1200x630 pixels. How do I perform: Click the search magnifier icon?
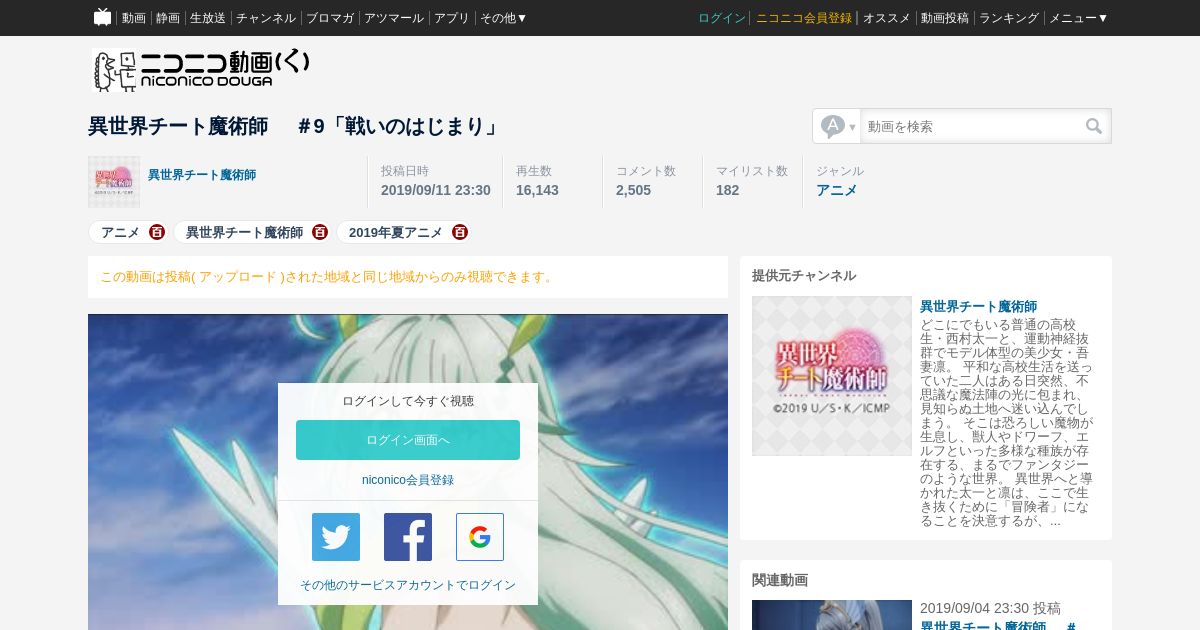pos(1094,126)
